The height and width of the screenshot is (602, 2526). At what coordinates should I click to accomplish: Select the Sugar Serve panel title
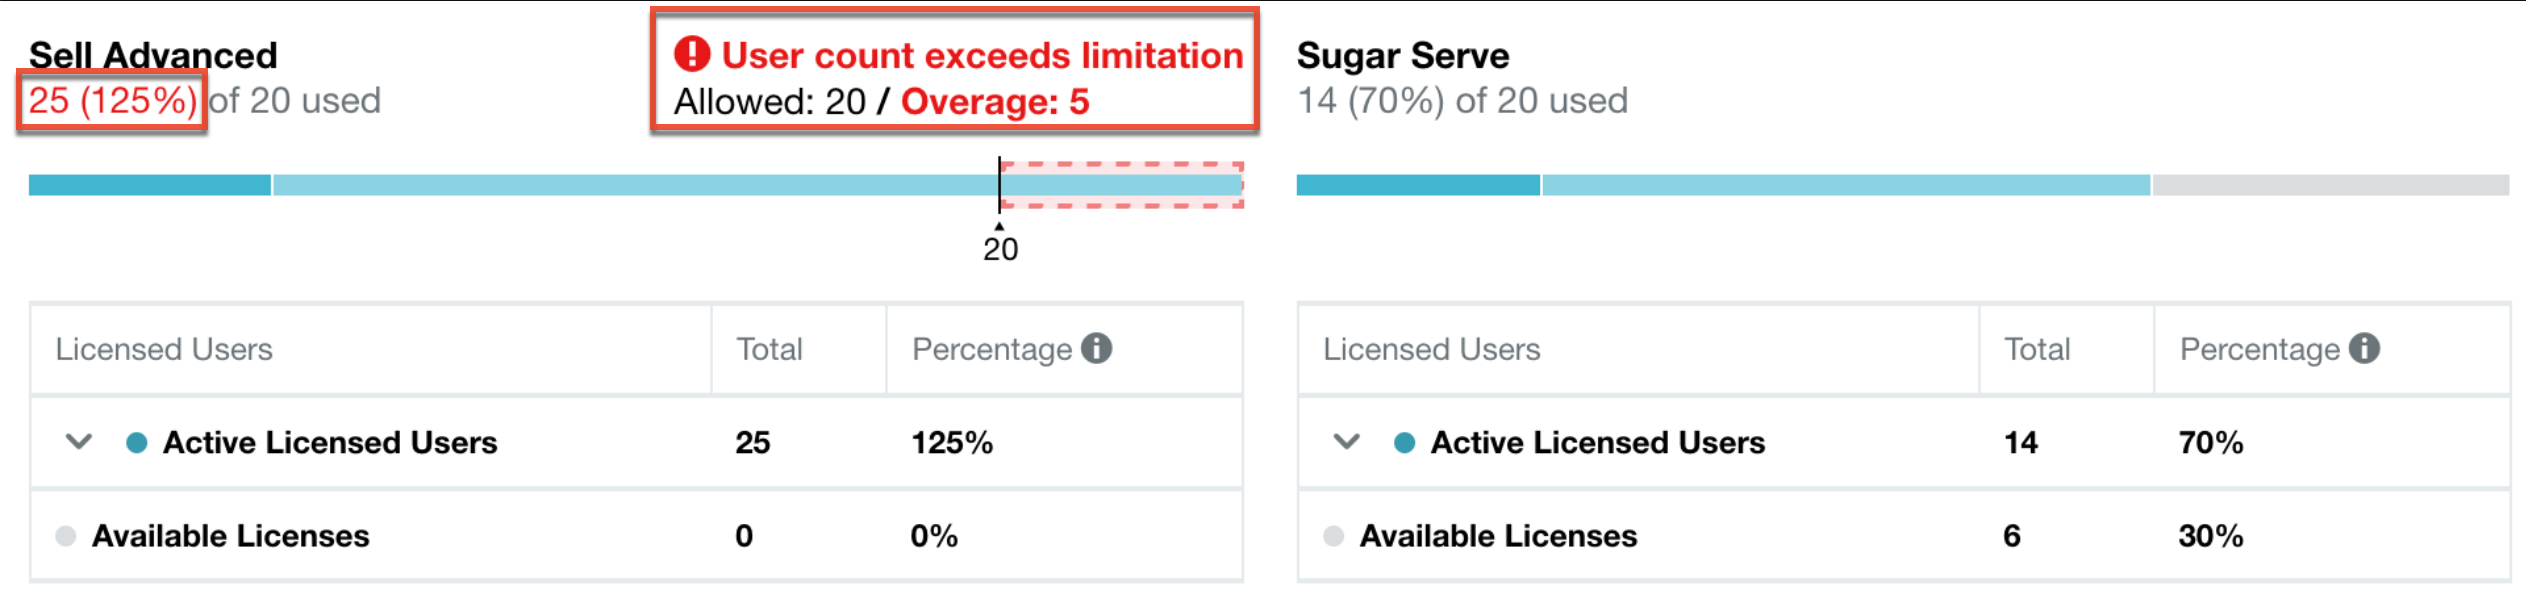[x=1402, y=55]
